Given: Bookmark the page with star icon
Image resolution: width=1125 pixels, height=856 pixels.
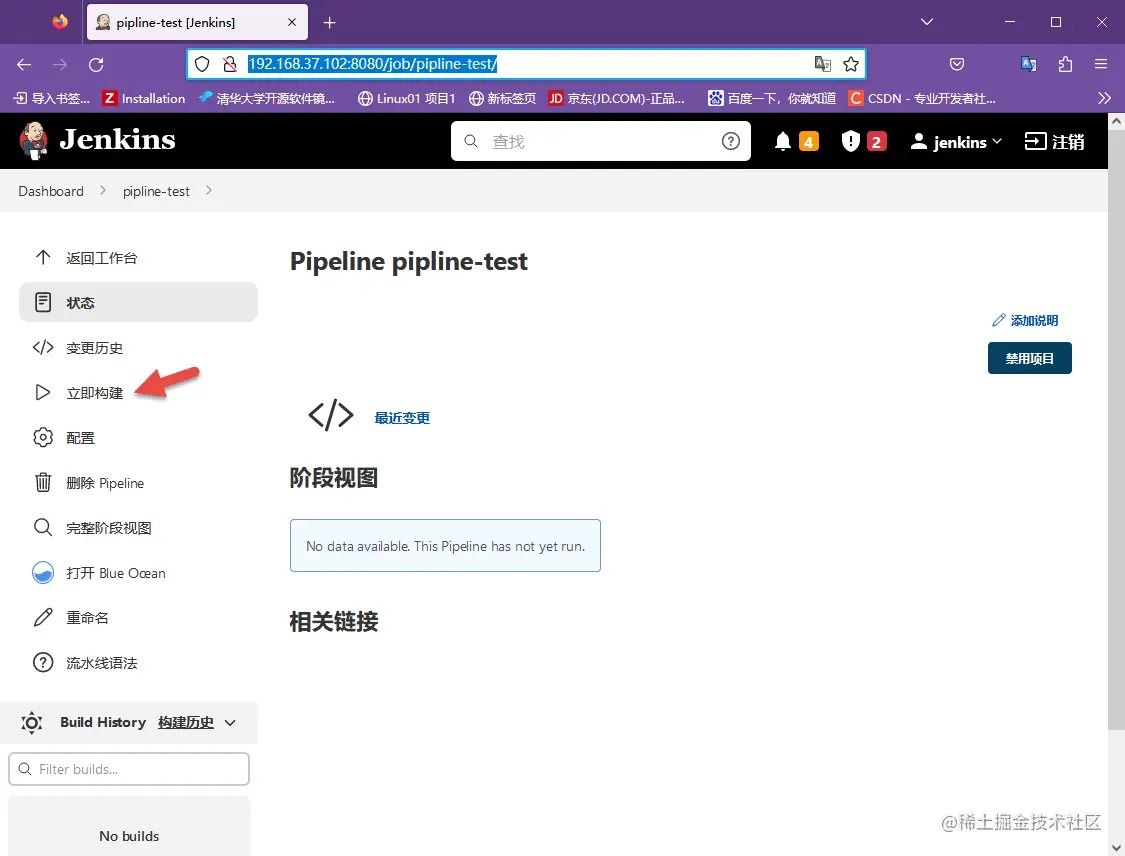Looking at the screenshot, I should tap(851, 64).
